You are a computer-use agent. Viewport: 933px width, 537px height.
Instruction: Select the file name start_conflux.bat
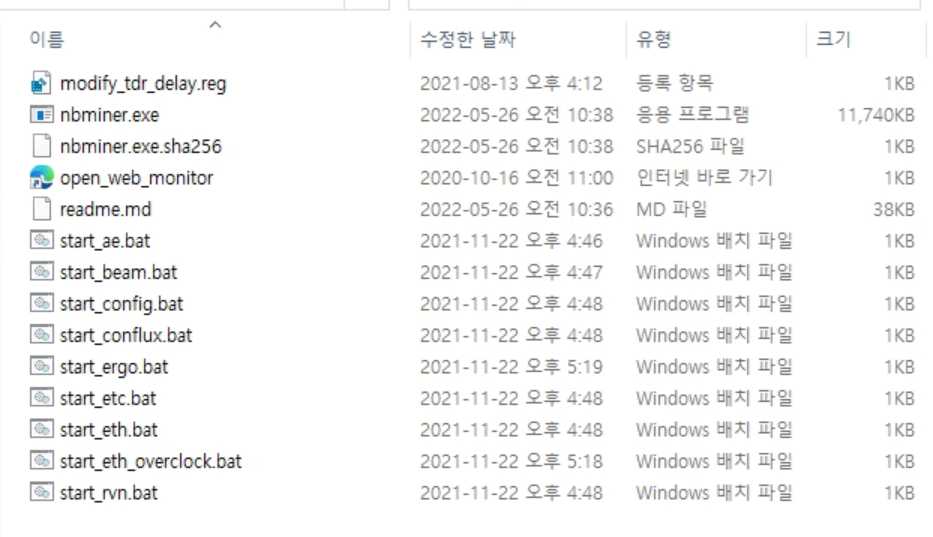pos(126,335)
